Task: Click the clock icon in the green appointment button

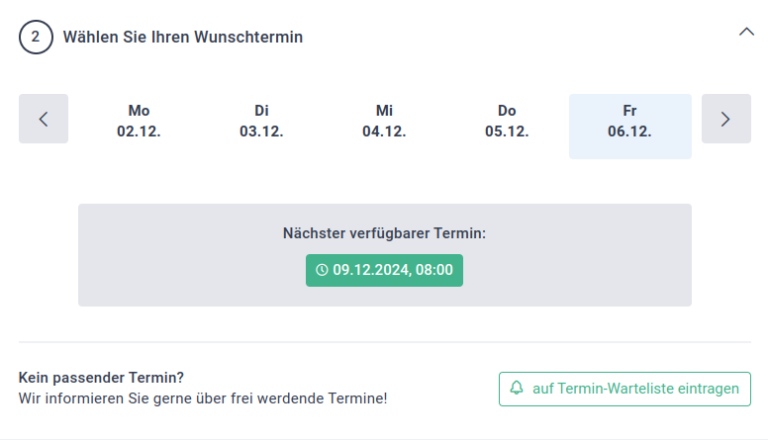Action: coord(321,270)
